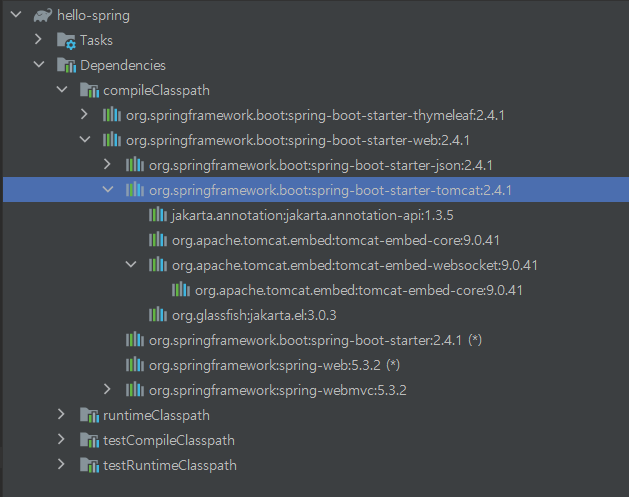Viewport: 629px width, 497px height.
Task: Expand the testRuntimeClasspath node
Action: point(61,464)
